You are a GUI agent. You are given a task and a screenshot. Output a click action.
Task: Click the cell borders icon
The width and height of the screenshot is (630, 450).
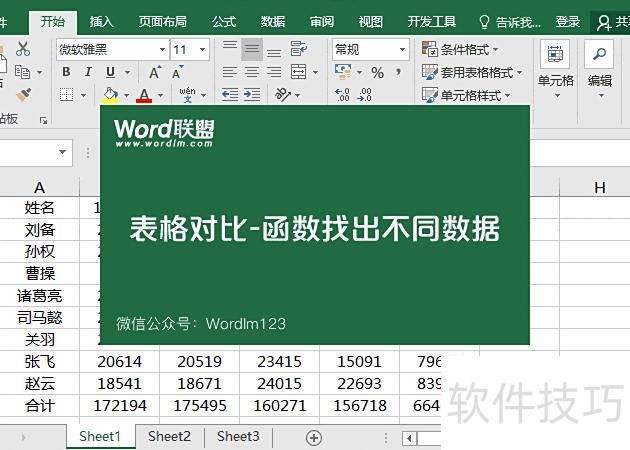coord(66,95)
